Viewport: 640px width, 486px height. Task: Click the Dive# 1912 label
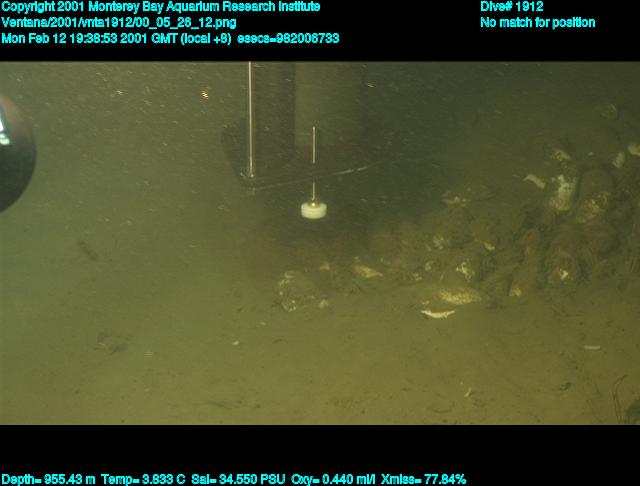click(512, 7)
